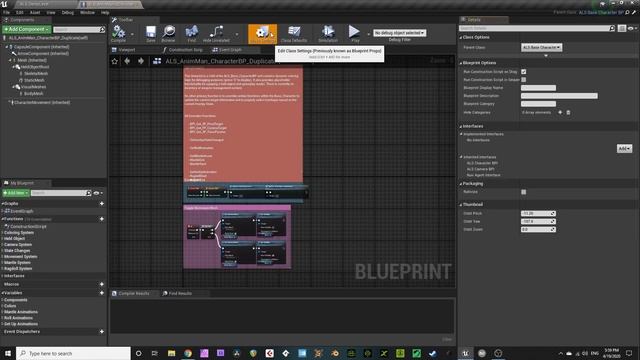This screenshot has height=360, width=640.
Task: Click the Orbit Yaw value field
Action: 538,221
